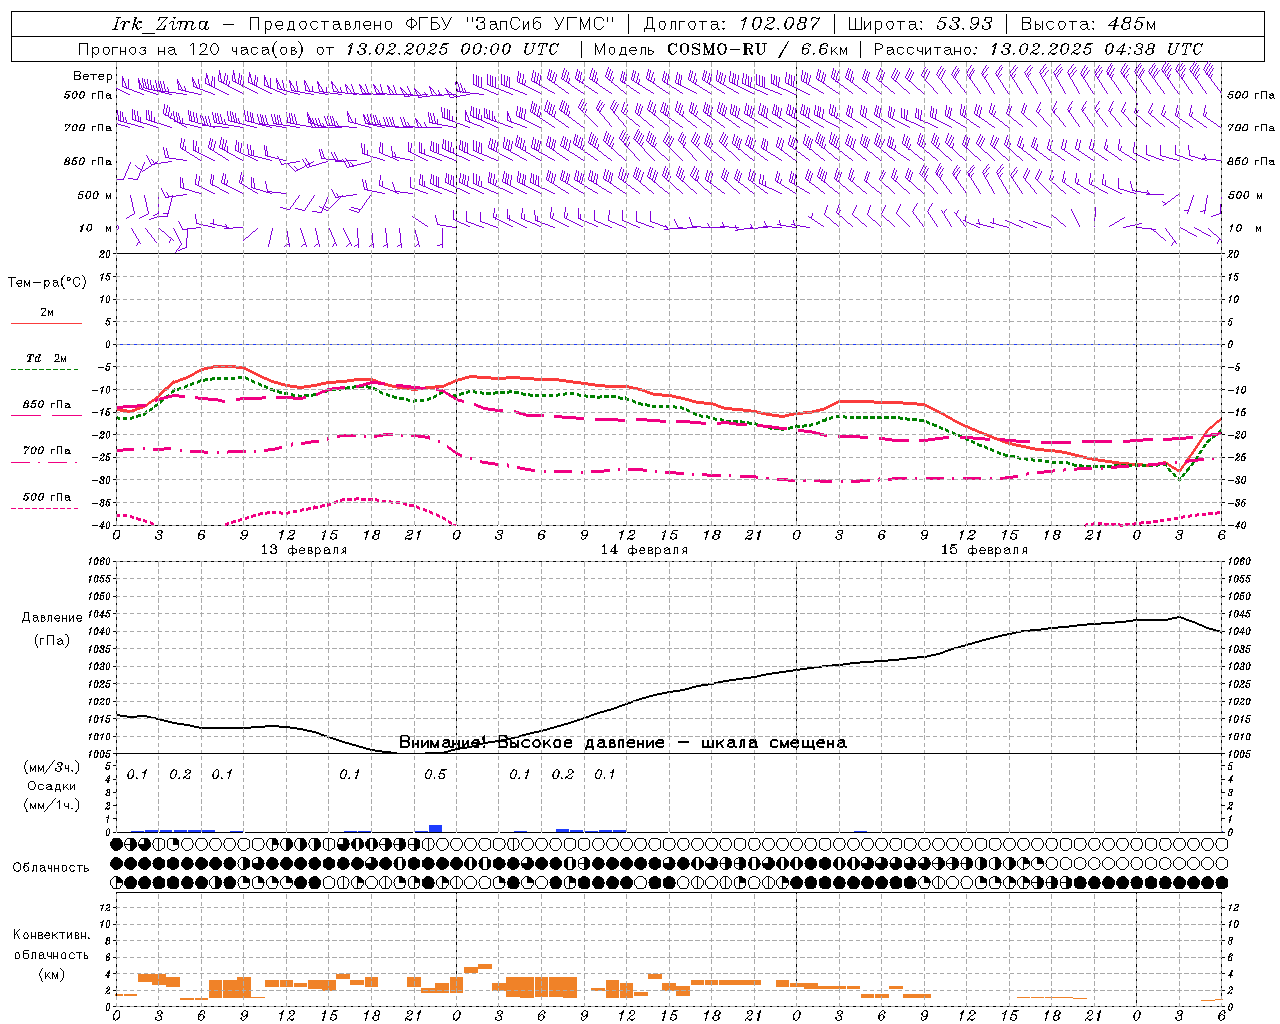This screenshot has width=1280, height=1024.
Task: Click the "Долгота: 102.087" value
Action: (x=732, y=24)
